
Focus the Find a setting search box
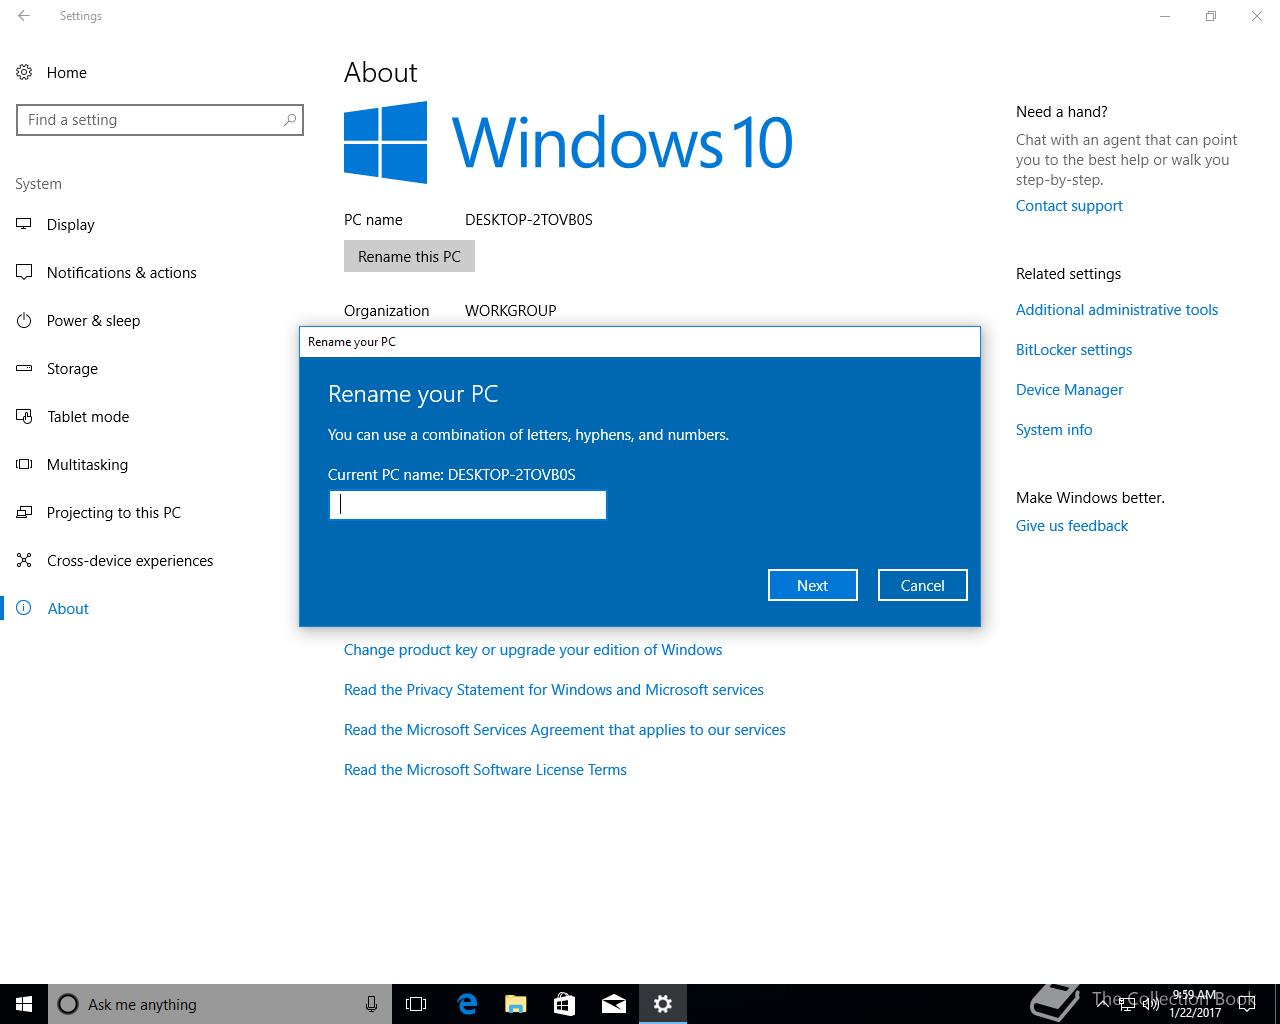click(x=160, y=120)
